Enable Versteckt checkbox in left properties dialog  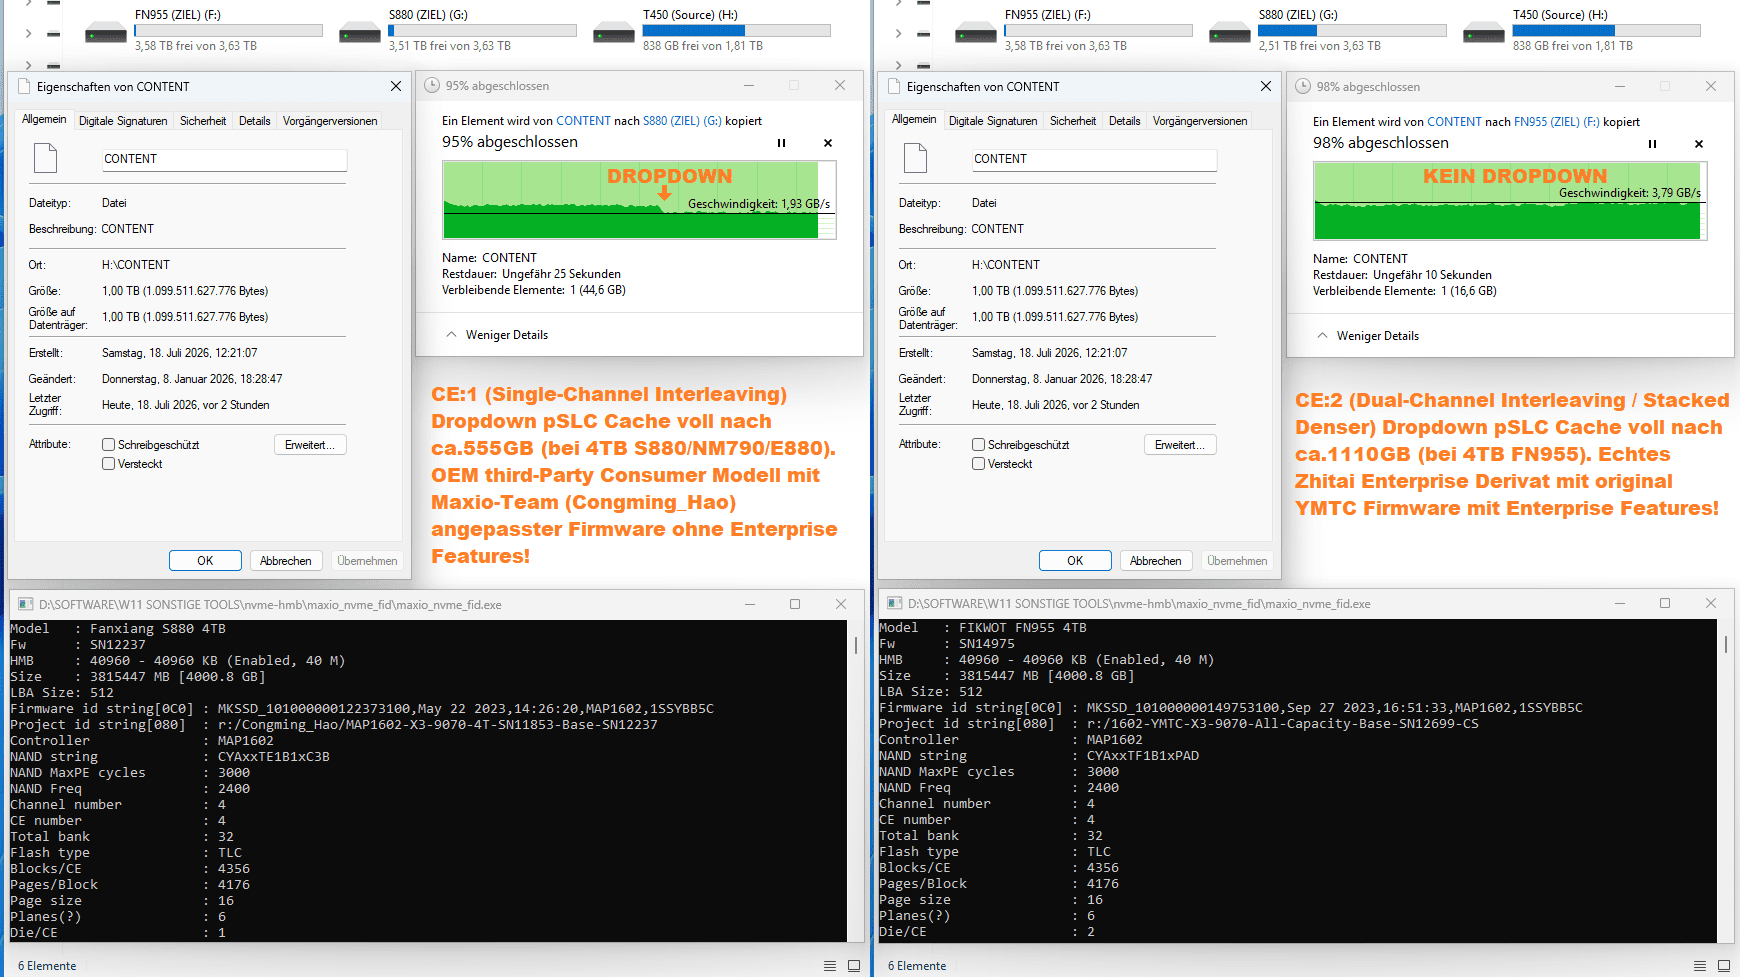(x=108, y=463)
